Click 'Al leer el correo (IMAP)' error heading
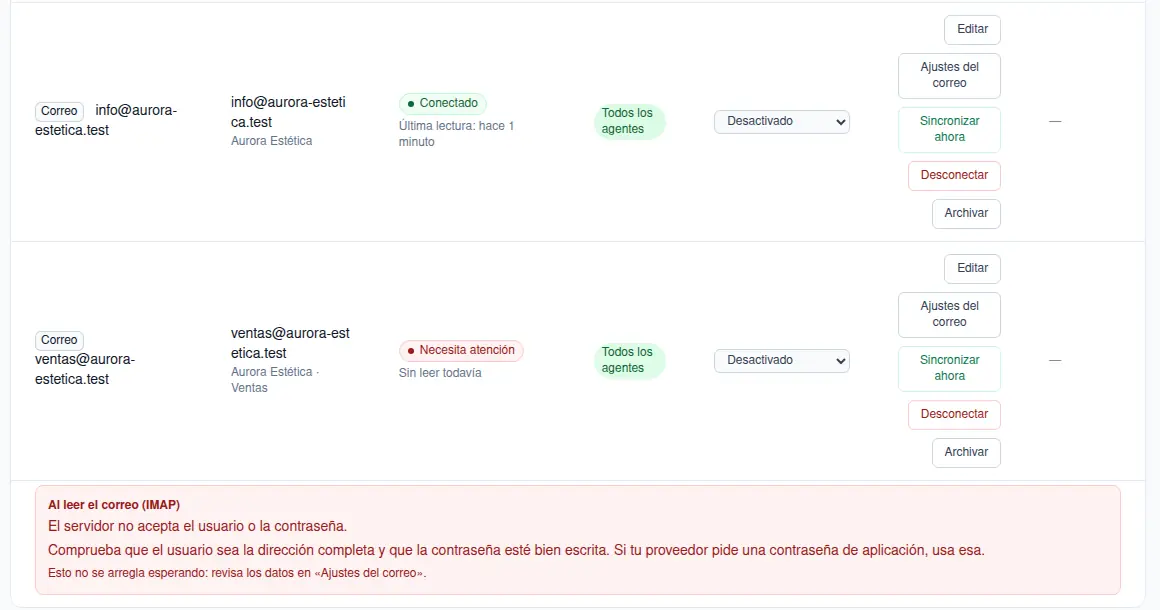This screenshot has width=1160, height=610. pos(114,505)
